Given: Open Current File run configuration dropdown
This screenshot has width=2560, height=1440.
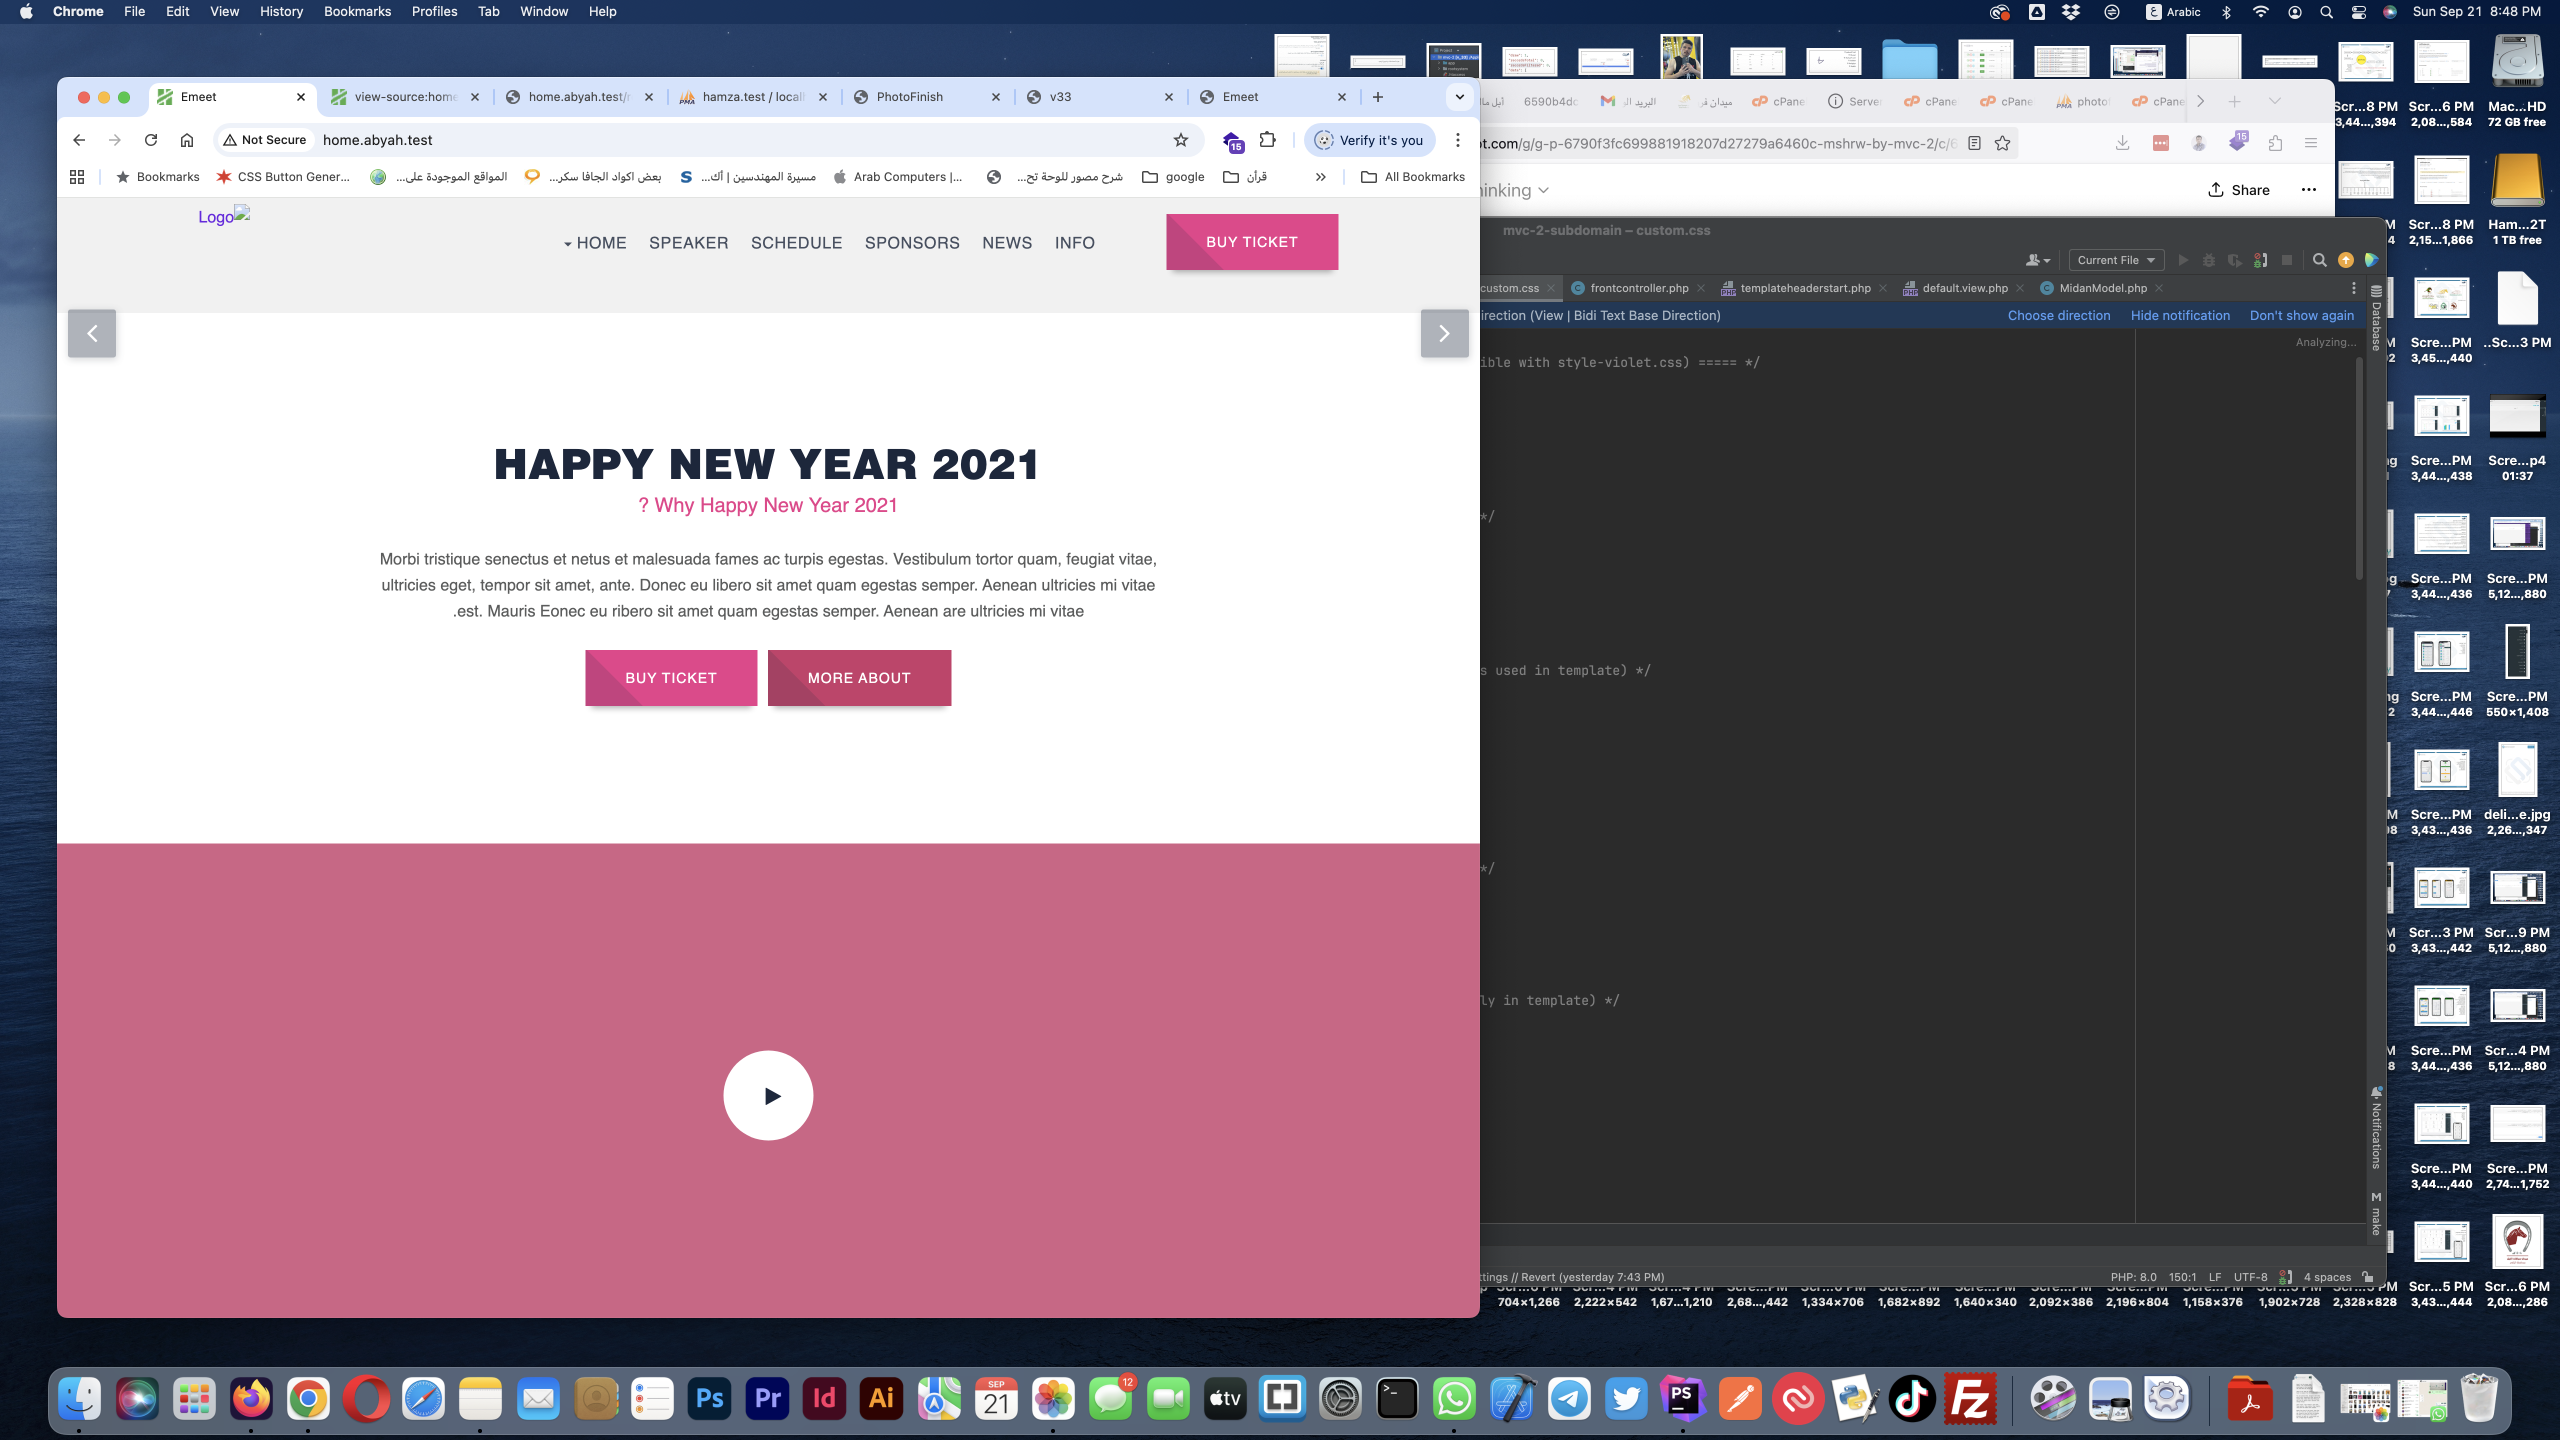Looking at the screenshot, I should (x=2115, y=260).
